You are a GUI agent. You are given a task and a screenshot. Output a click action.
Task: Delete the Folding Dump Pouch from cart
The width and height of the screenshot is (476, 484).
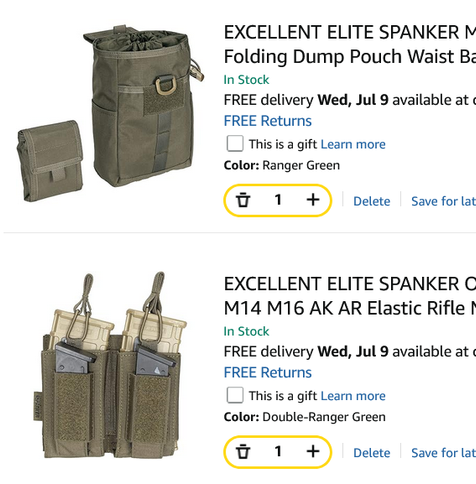coord(372,201)
